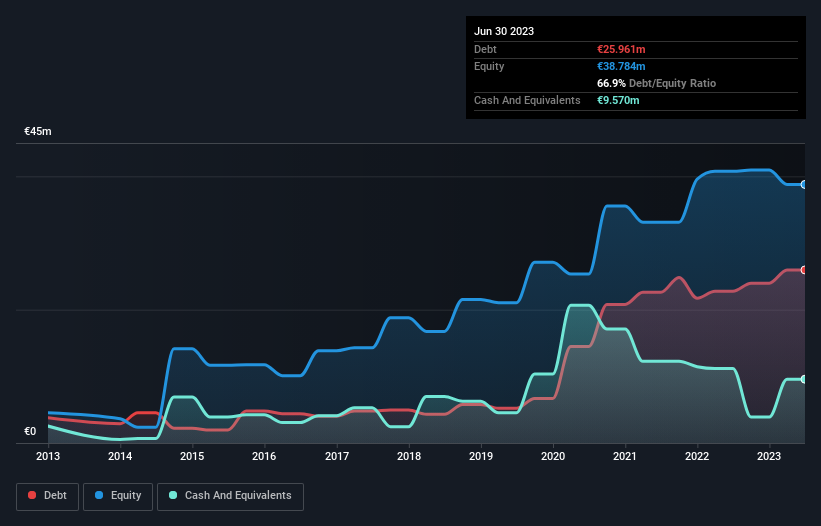Select the 2021 x-axis label
The width and height of the screenshot is (821, 526).
click(x=625, y=456)
